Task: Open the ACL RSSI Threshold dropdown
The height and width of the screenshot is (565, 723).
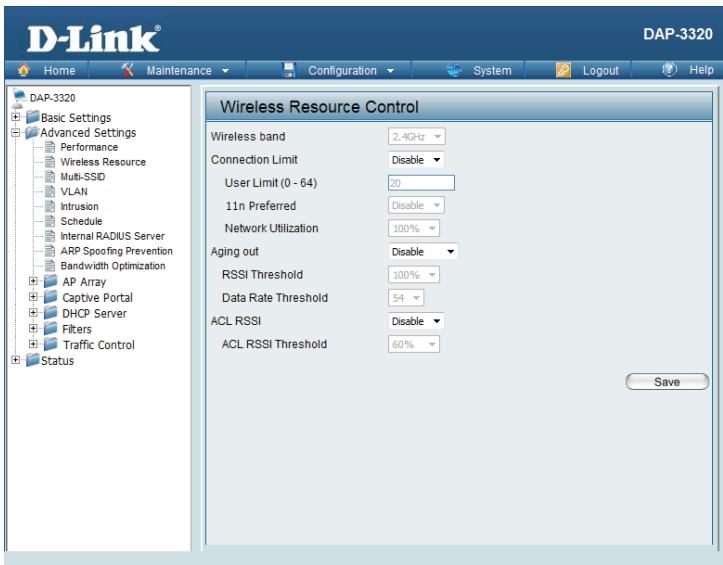Action: click(414, 344)
